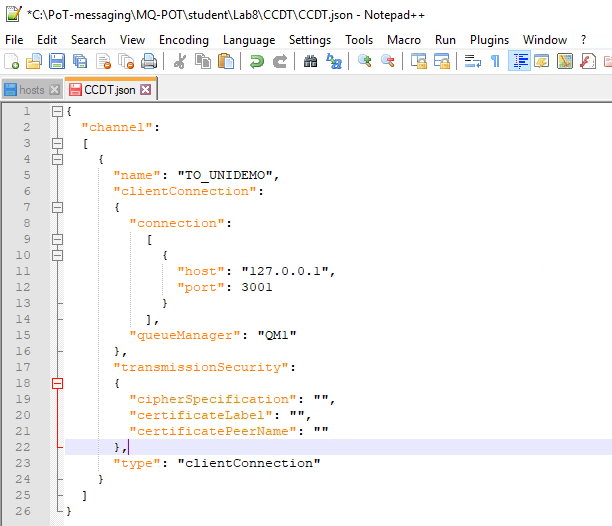Click the port value 3001

(x=257, y=287)
